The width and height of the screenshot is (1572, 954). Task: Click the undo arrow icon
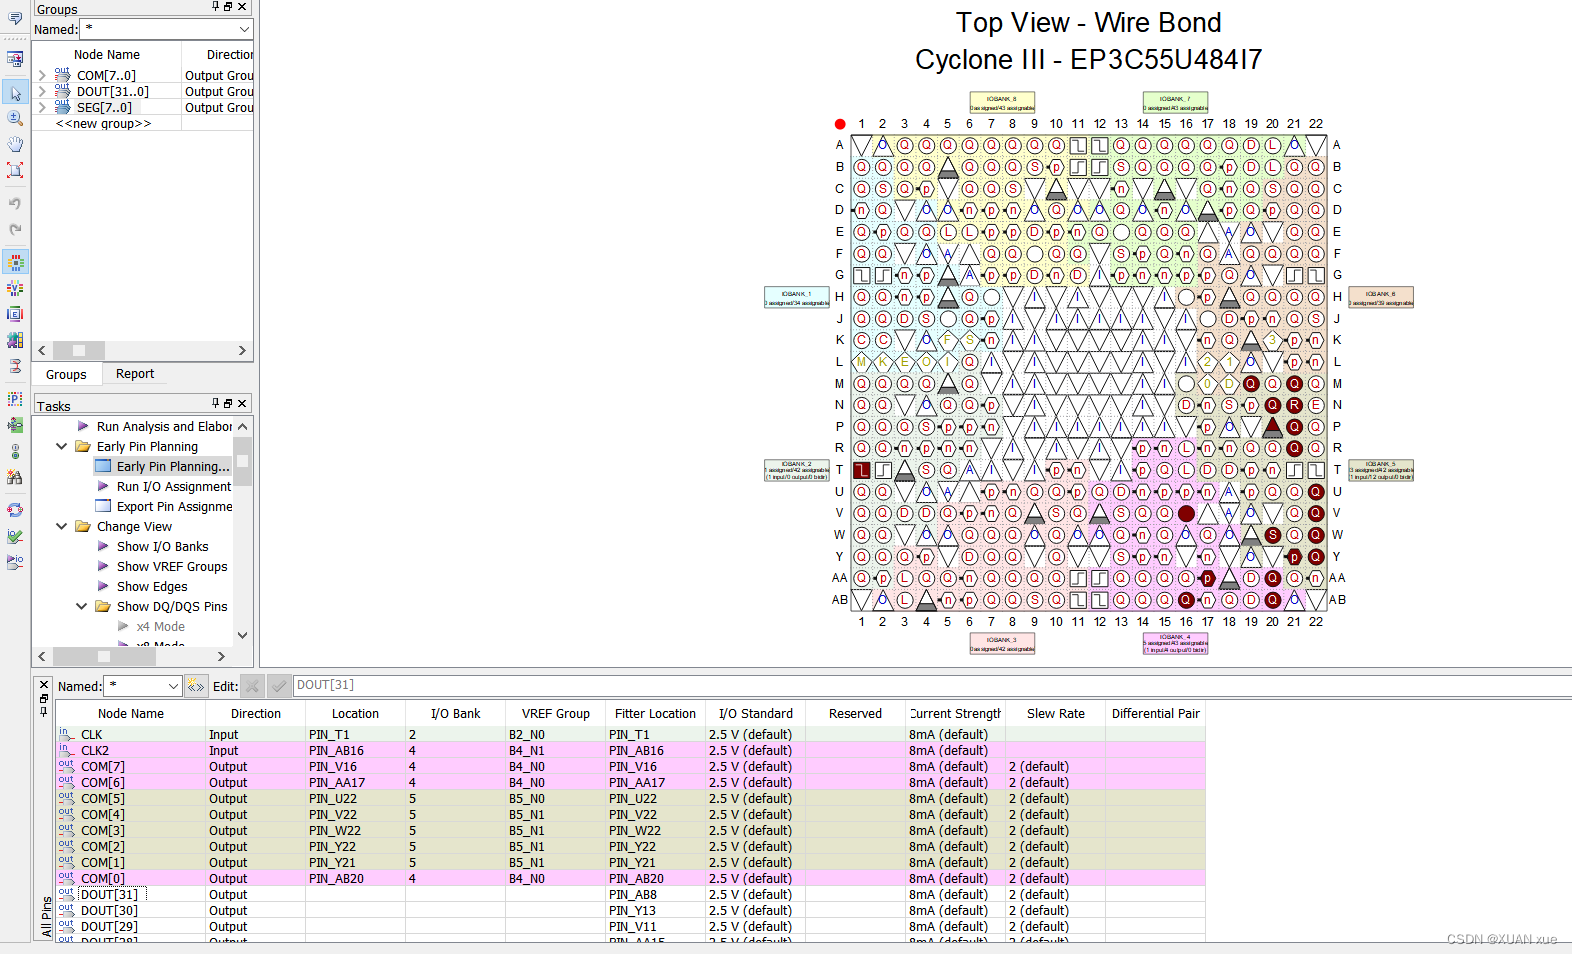click(15, 203)
